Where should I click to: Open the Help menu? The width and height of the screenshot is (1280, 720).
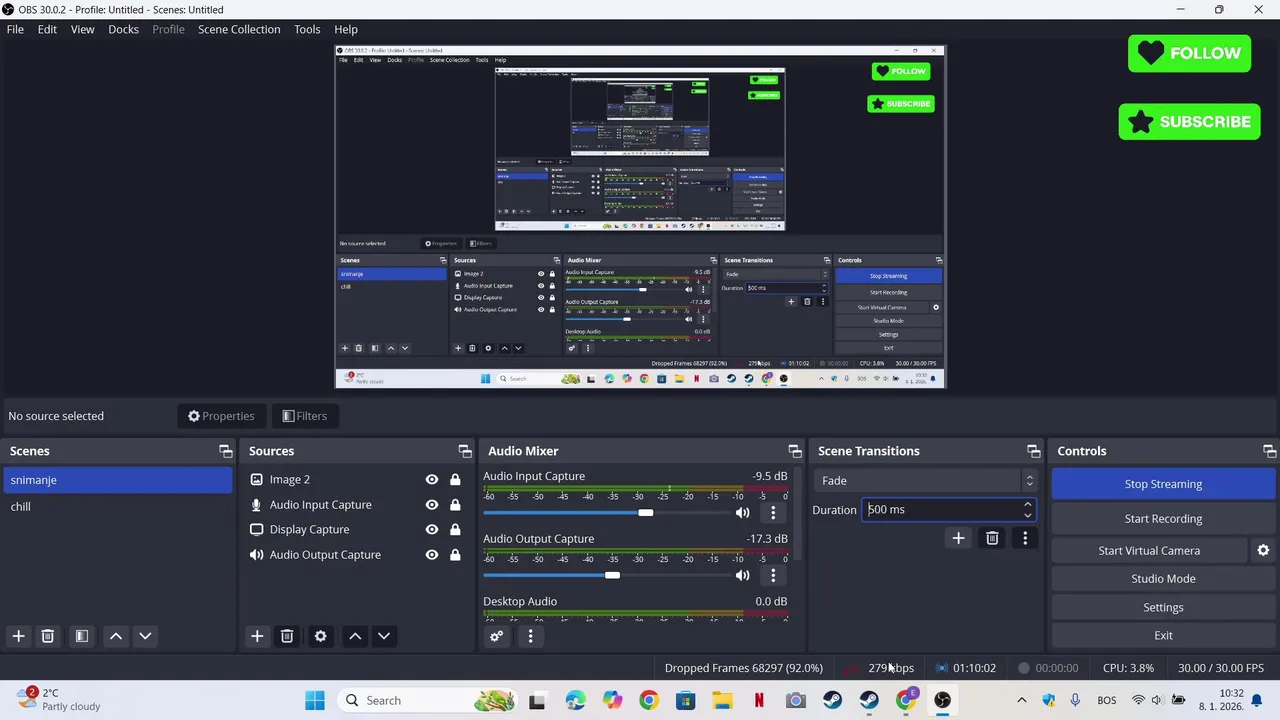346,29
